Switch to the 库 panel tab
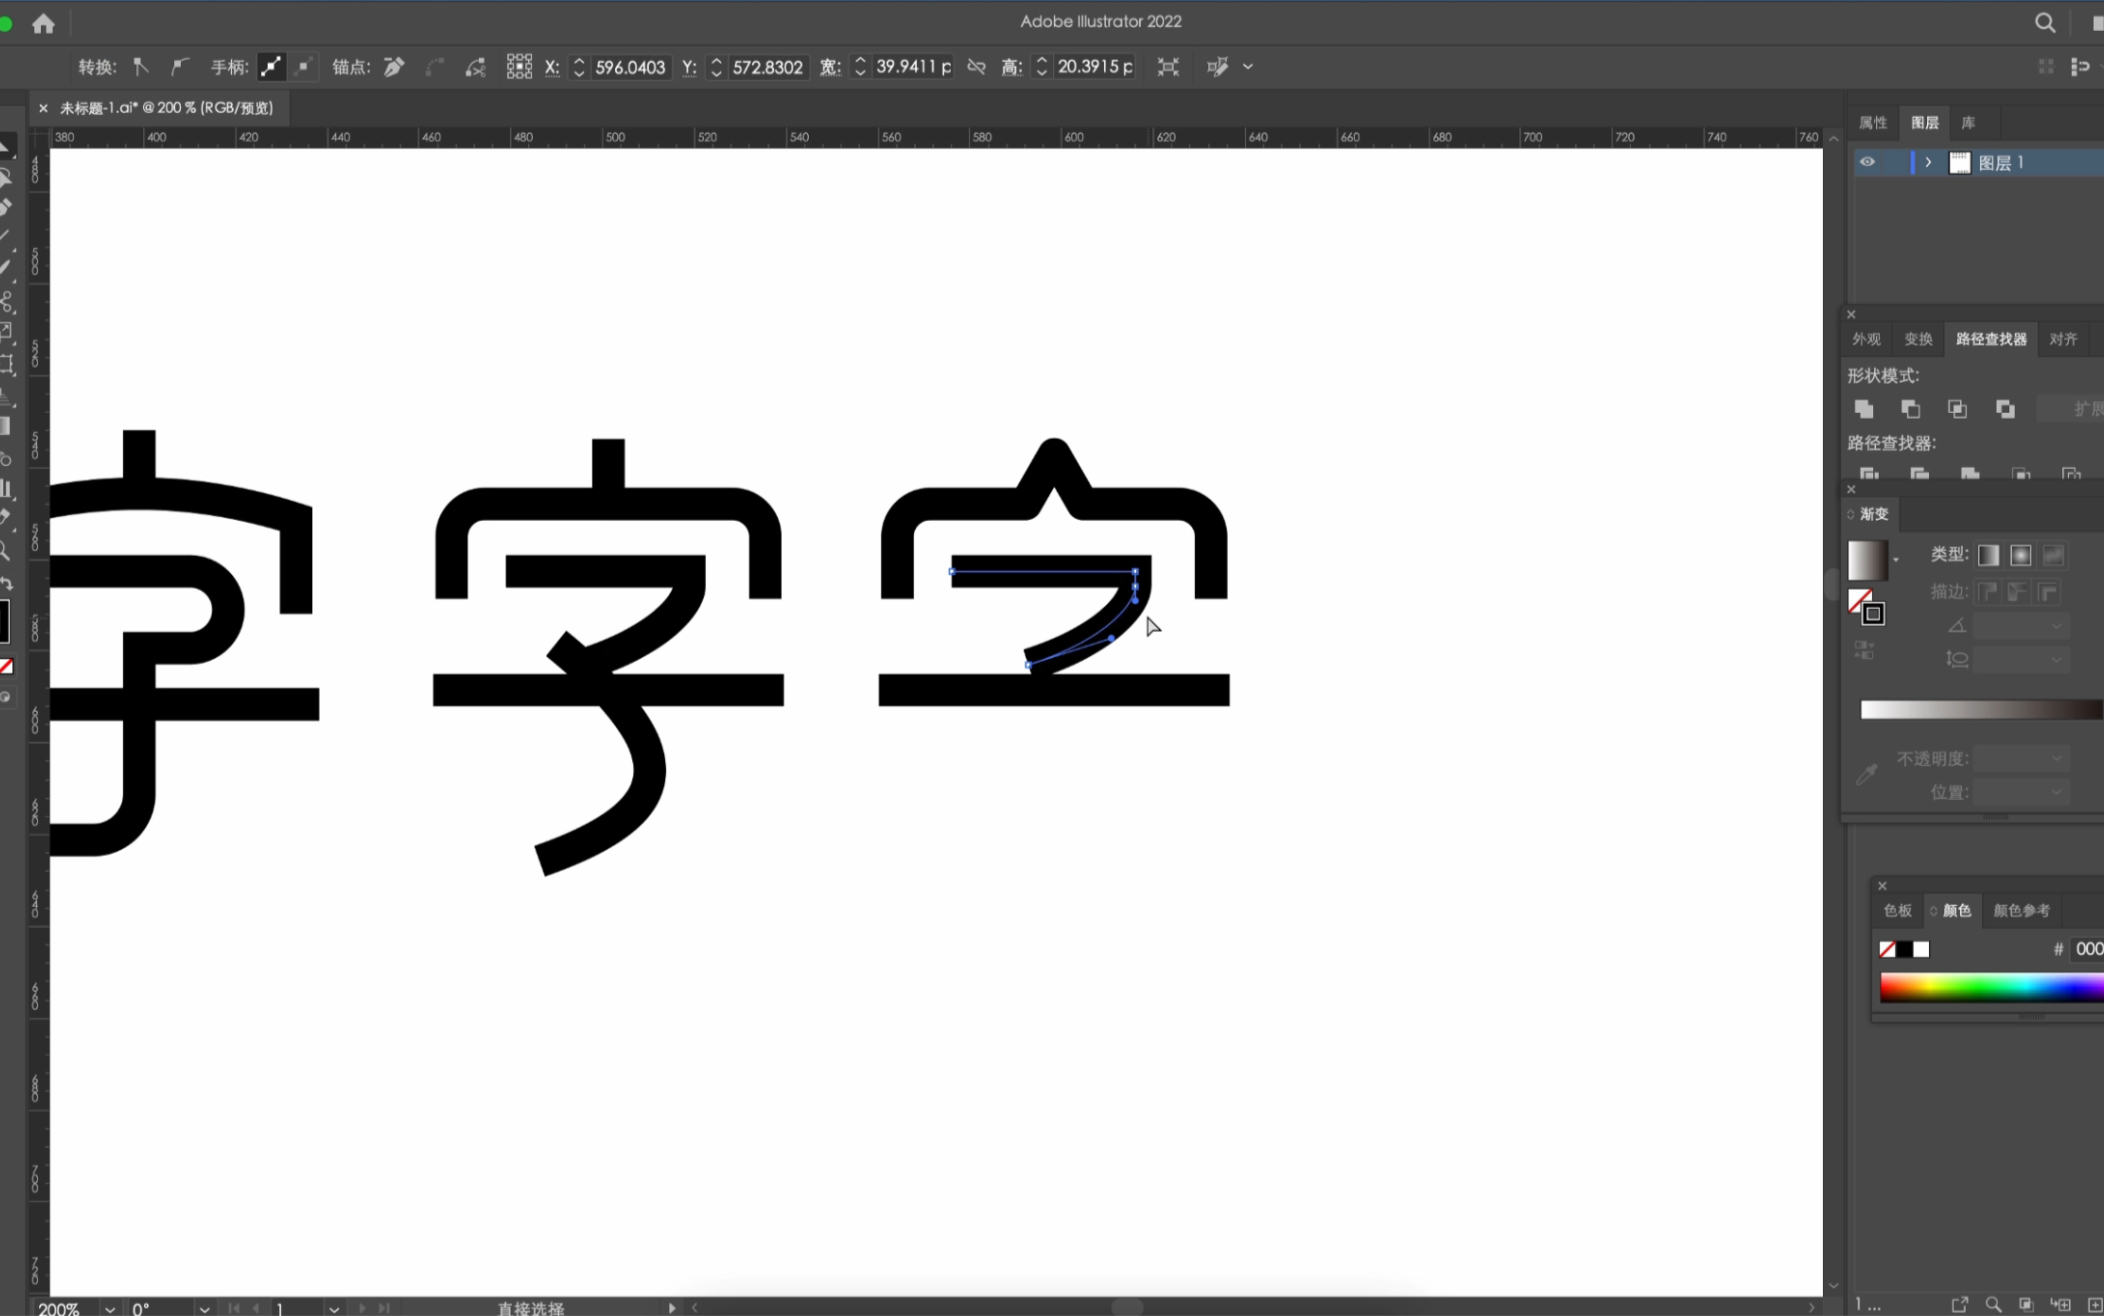Viewport: 2104px width, 1316px height. (x=1968, y=123)
